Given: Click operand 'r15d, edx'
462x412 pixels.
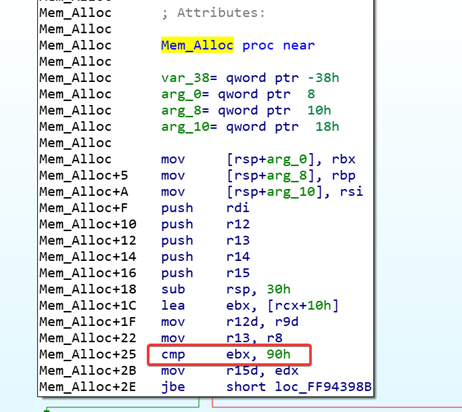Looking at the screenshot, I should 262,371.
